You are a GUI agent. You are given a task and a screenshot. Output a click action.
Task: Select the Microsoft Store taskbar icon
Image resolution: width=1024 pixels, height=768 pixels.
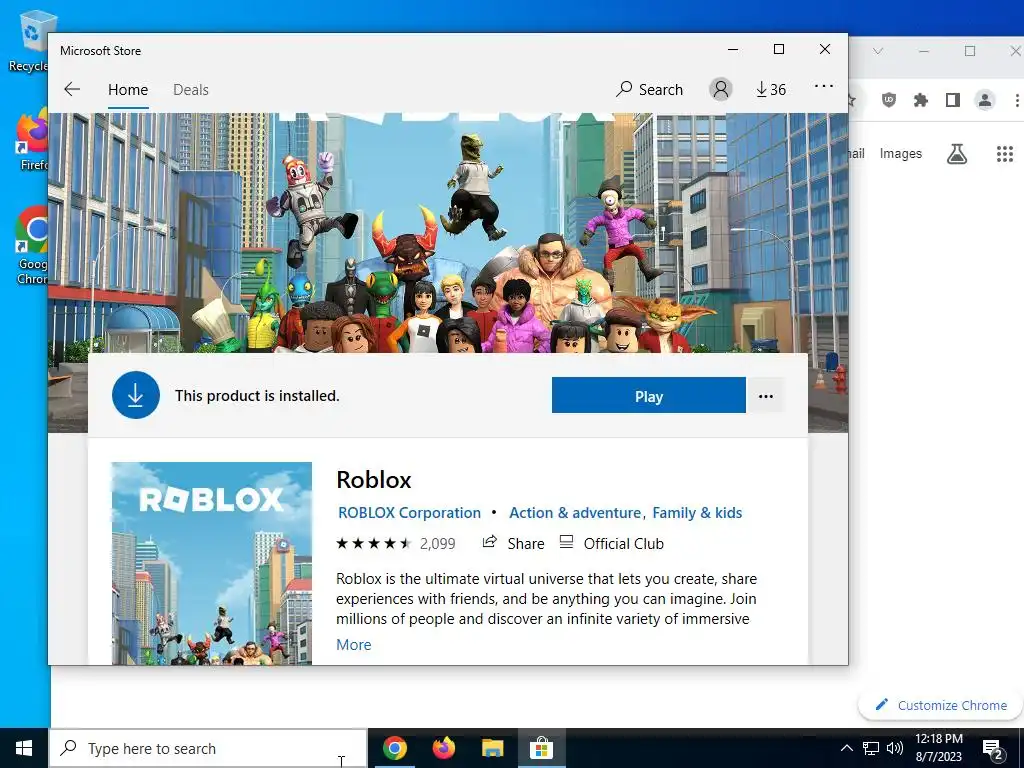coord(541,748)
